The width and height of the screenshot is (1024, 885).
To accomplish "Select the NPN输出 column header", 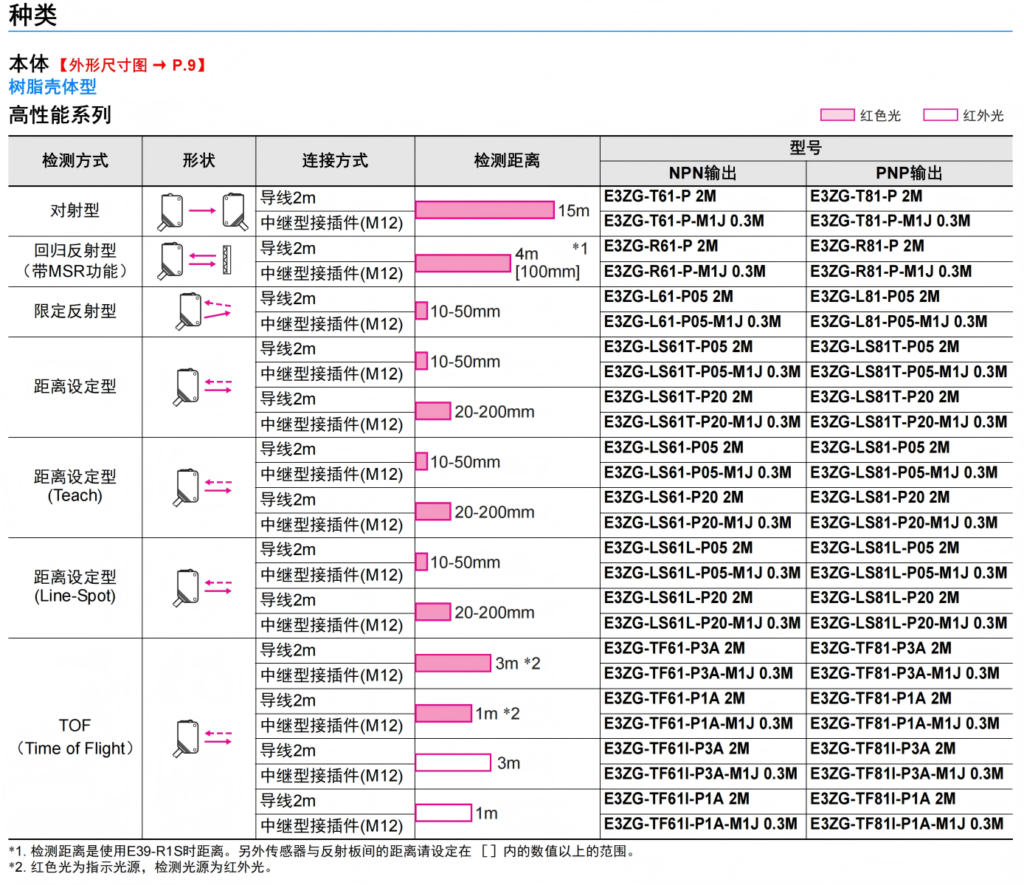I will (x=703, y=172).
